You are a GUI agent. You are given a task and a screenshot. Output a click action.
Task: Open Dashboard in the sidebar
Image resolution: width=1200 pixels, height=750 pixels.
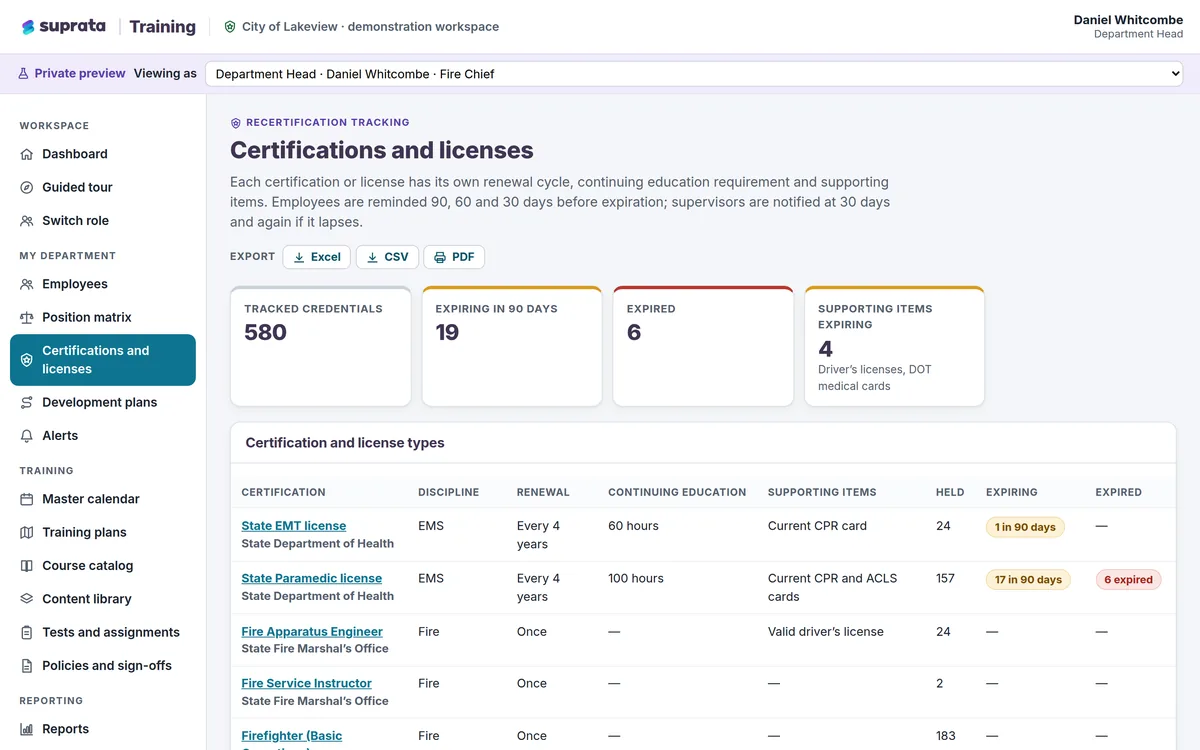[103, 154]
